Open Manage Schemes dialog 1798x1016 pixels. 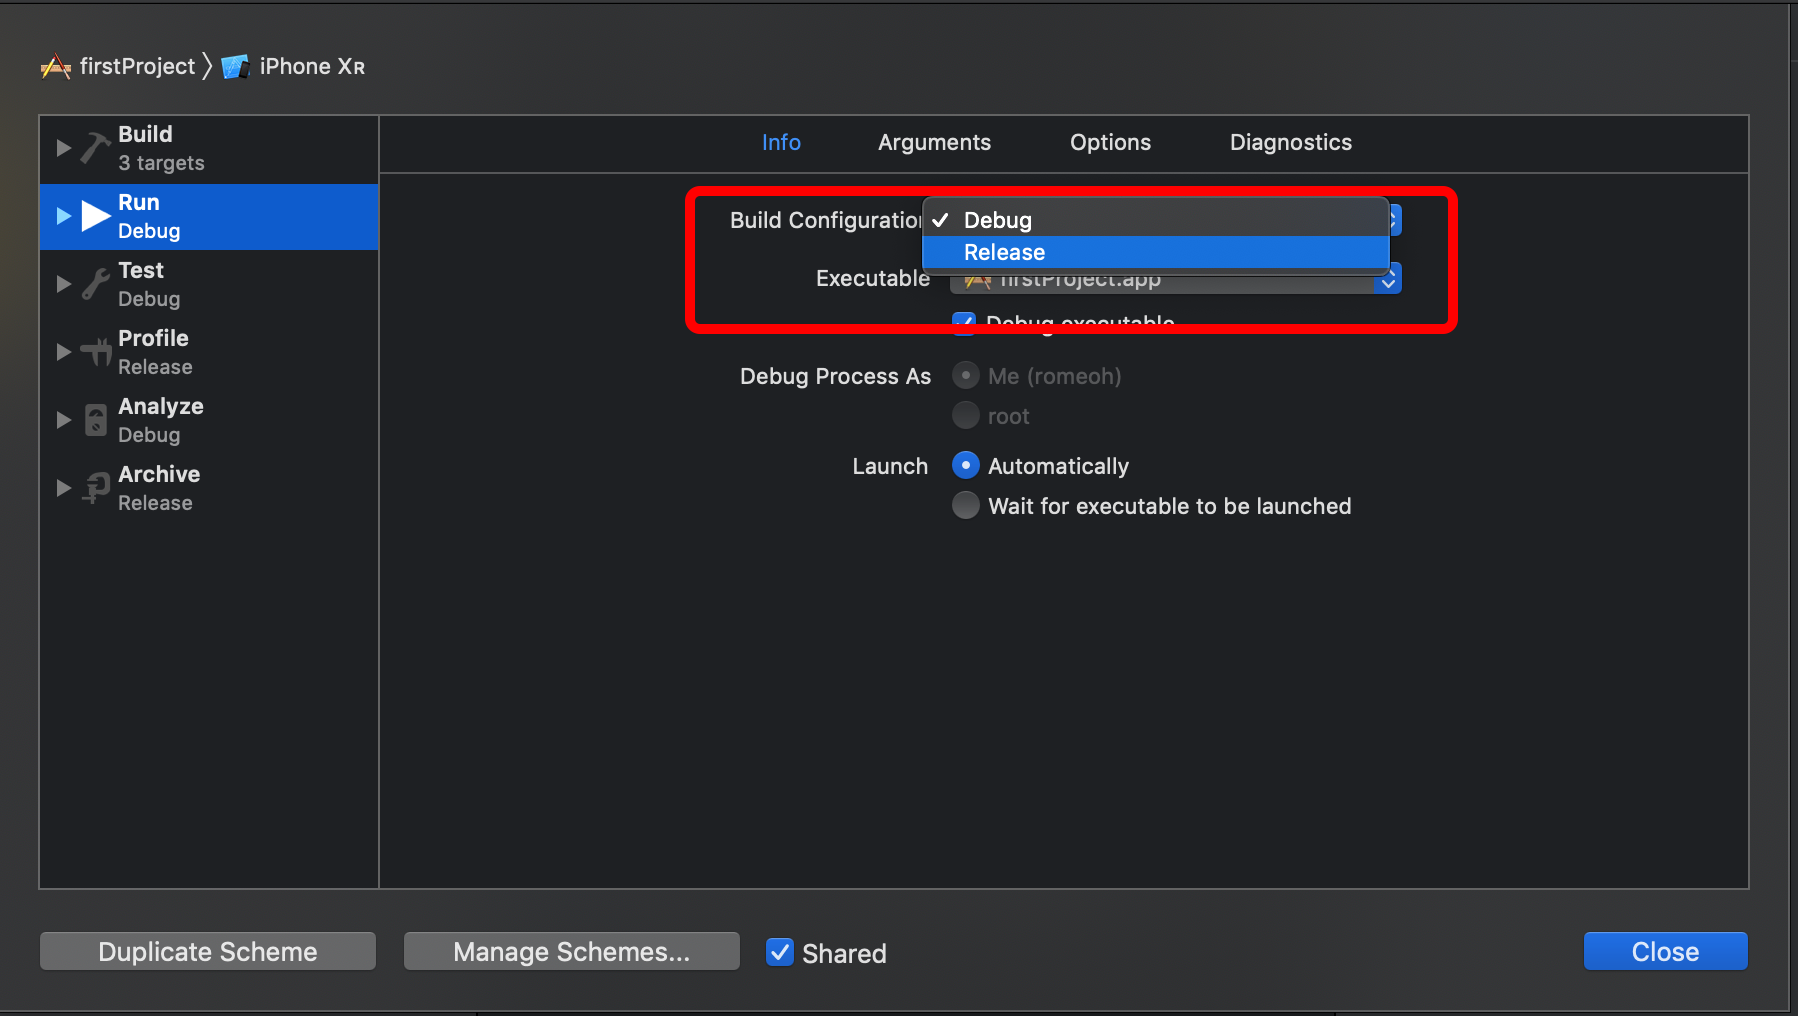[572, 951]
